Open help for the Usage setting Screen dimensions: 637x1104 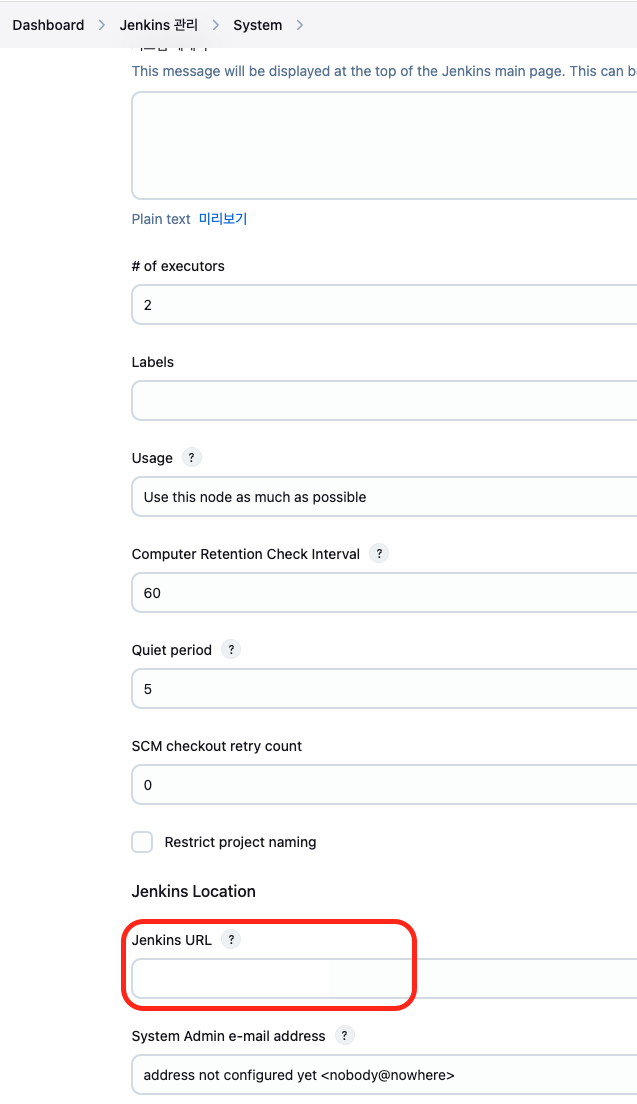coord(191,458)
